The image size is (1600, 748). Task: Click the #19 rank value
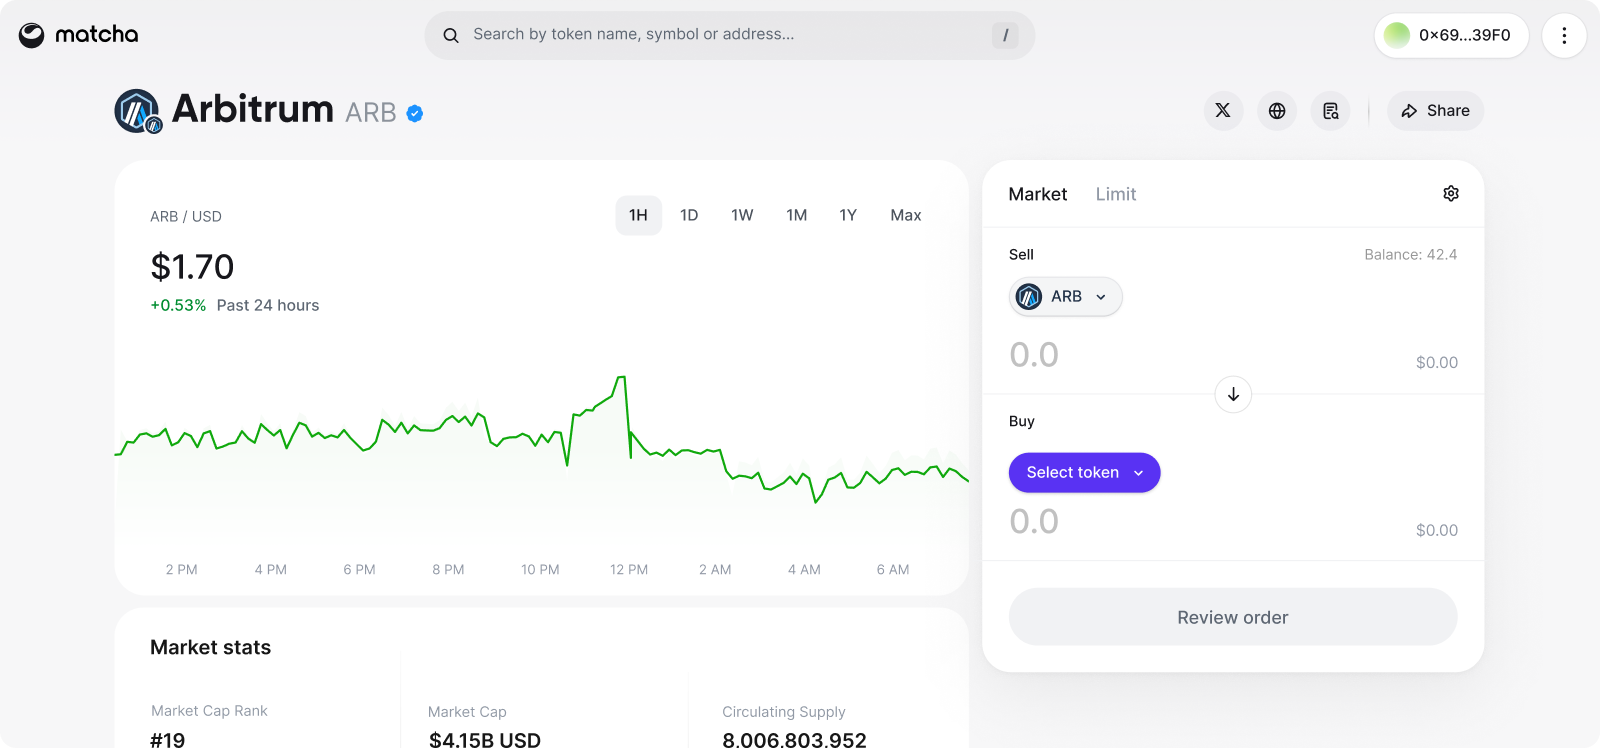pyautogui.click(x=168, y=740)
